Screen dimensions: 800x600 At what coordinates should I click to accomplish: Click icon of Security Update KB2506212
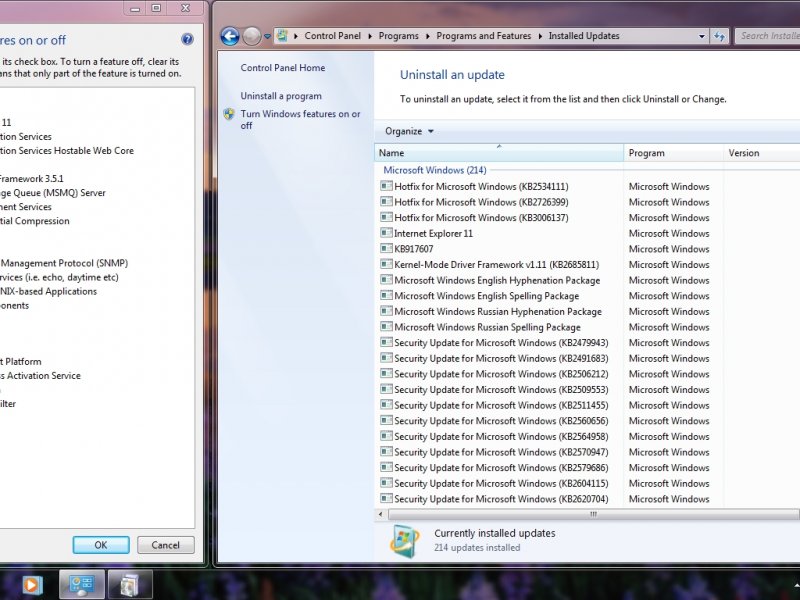pos(386,374)
